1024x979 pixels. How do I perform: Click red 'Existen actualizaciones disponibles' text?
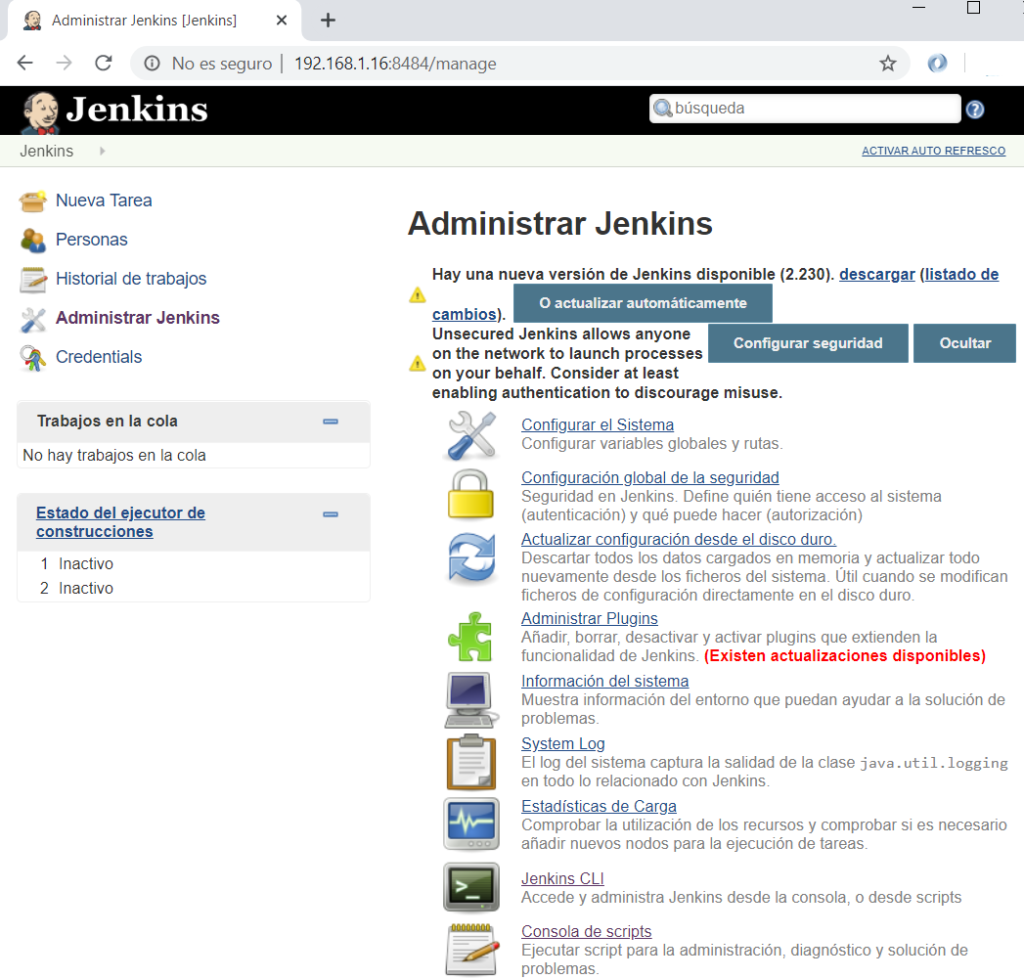[x=844, y=656]
